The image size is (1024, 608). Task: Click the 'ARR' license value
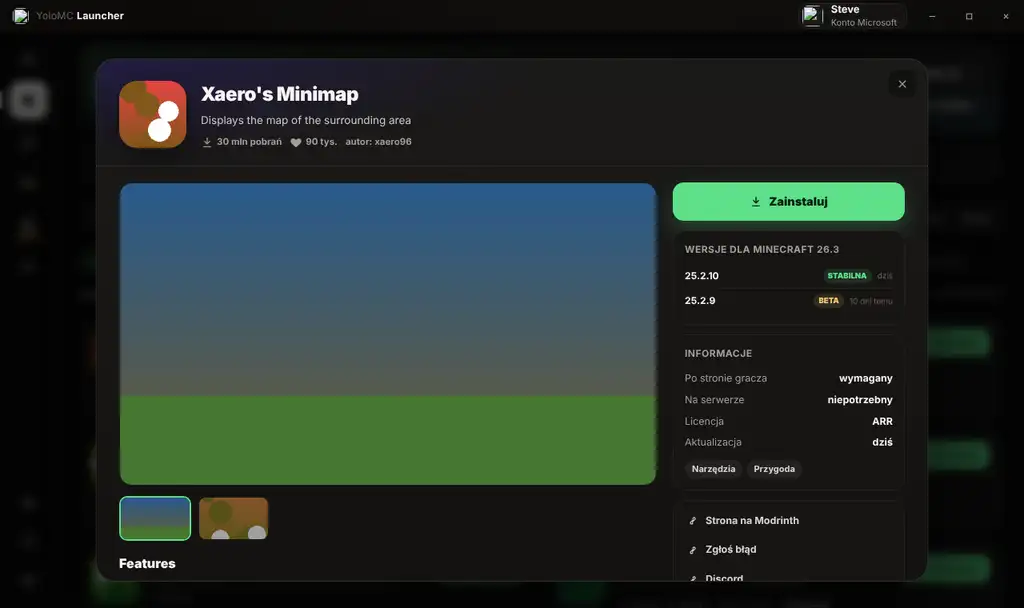882,421
